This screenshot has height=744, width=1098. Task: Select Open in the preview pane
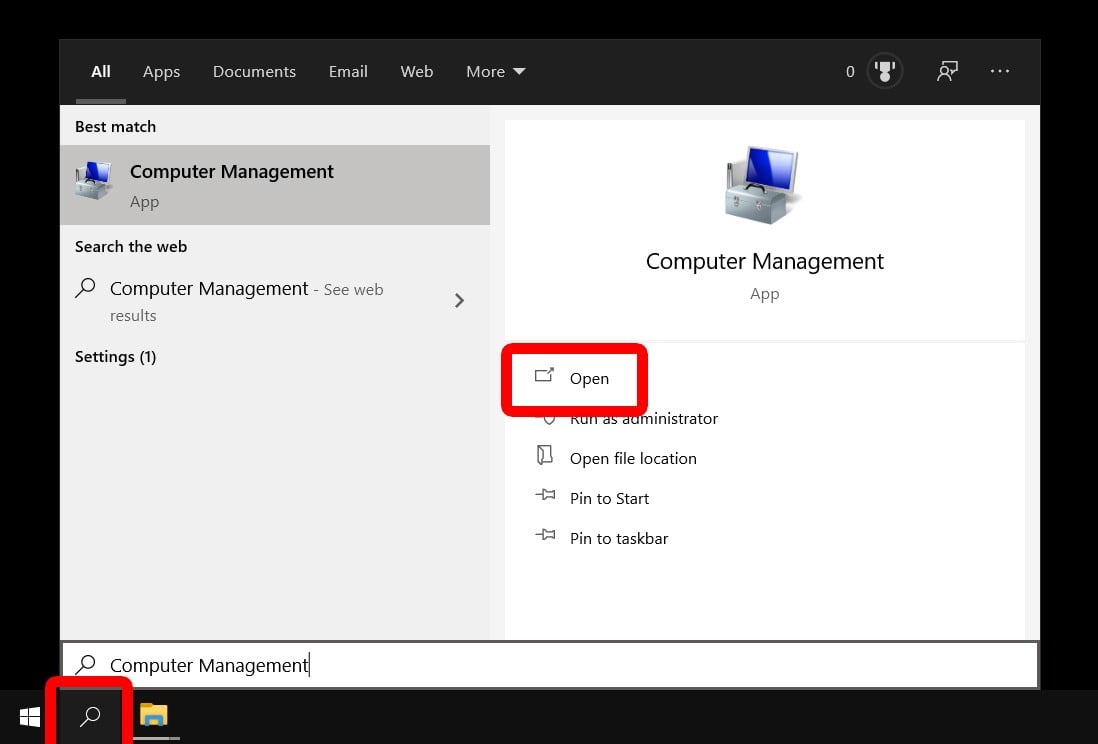pos(589,379)
